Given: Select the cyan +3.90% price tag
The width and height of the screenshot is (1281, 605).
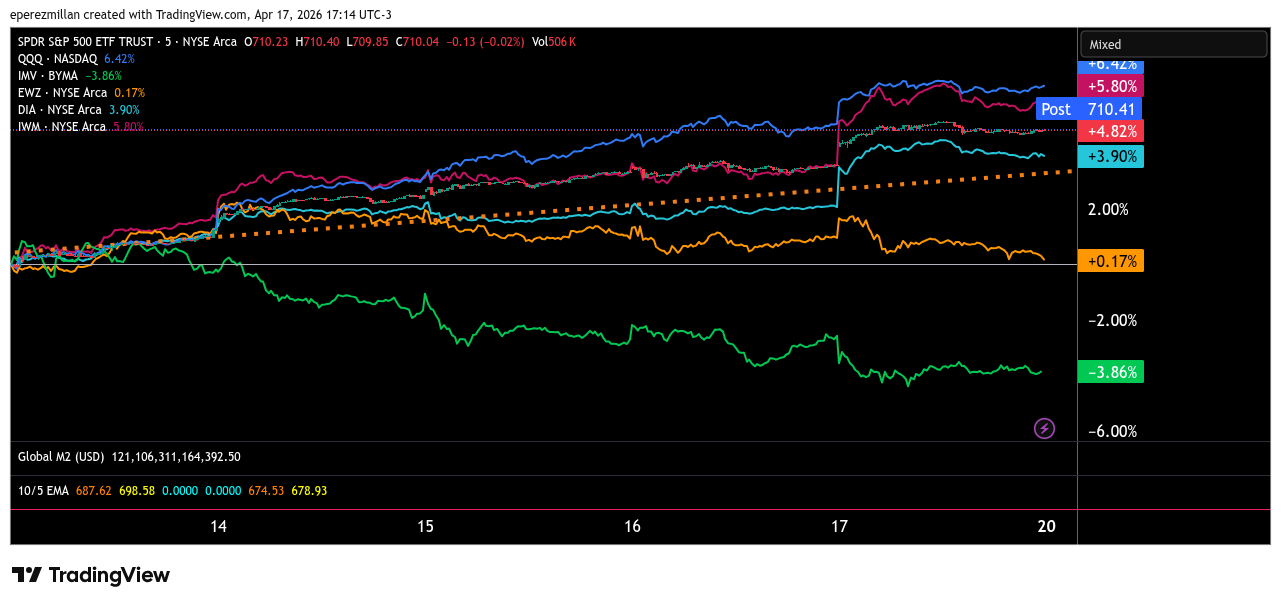Looking at the screenshot, I should 1110,156.
